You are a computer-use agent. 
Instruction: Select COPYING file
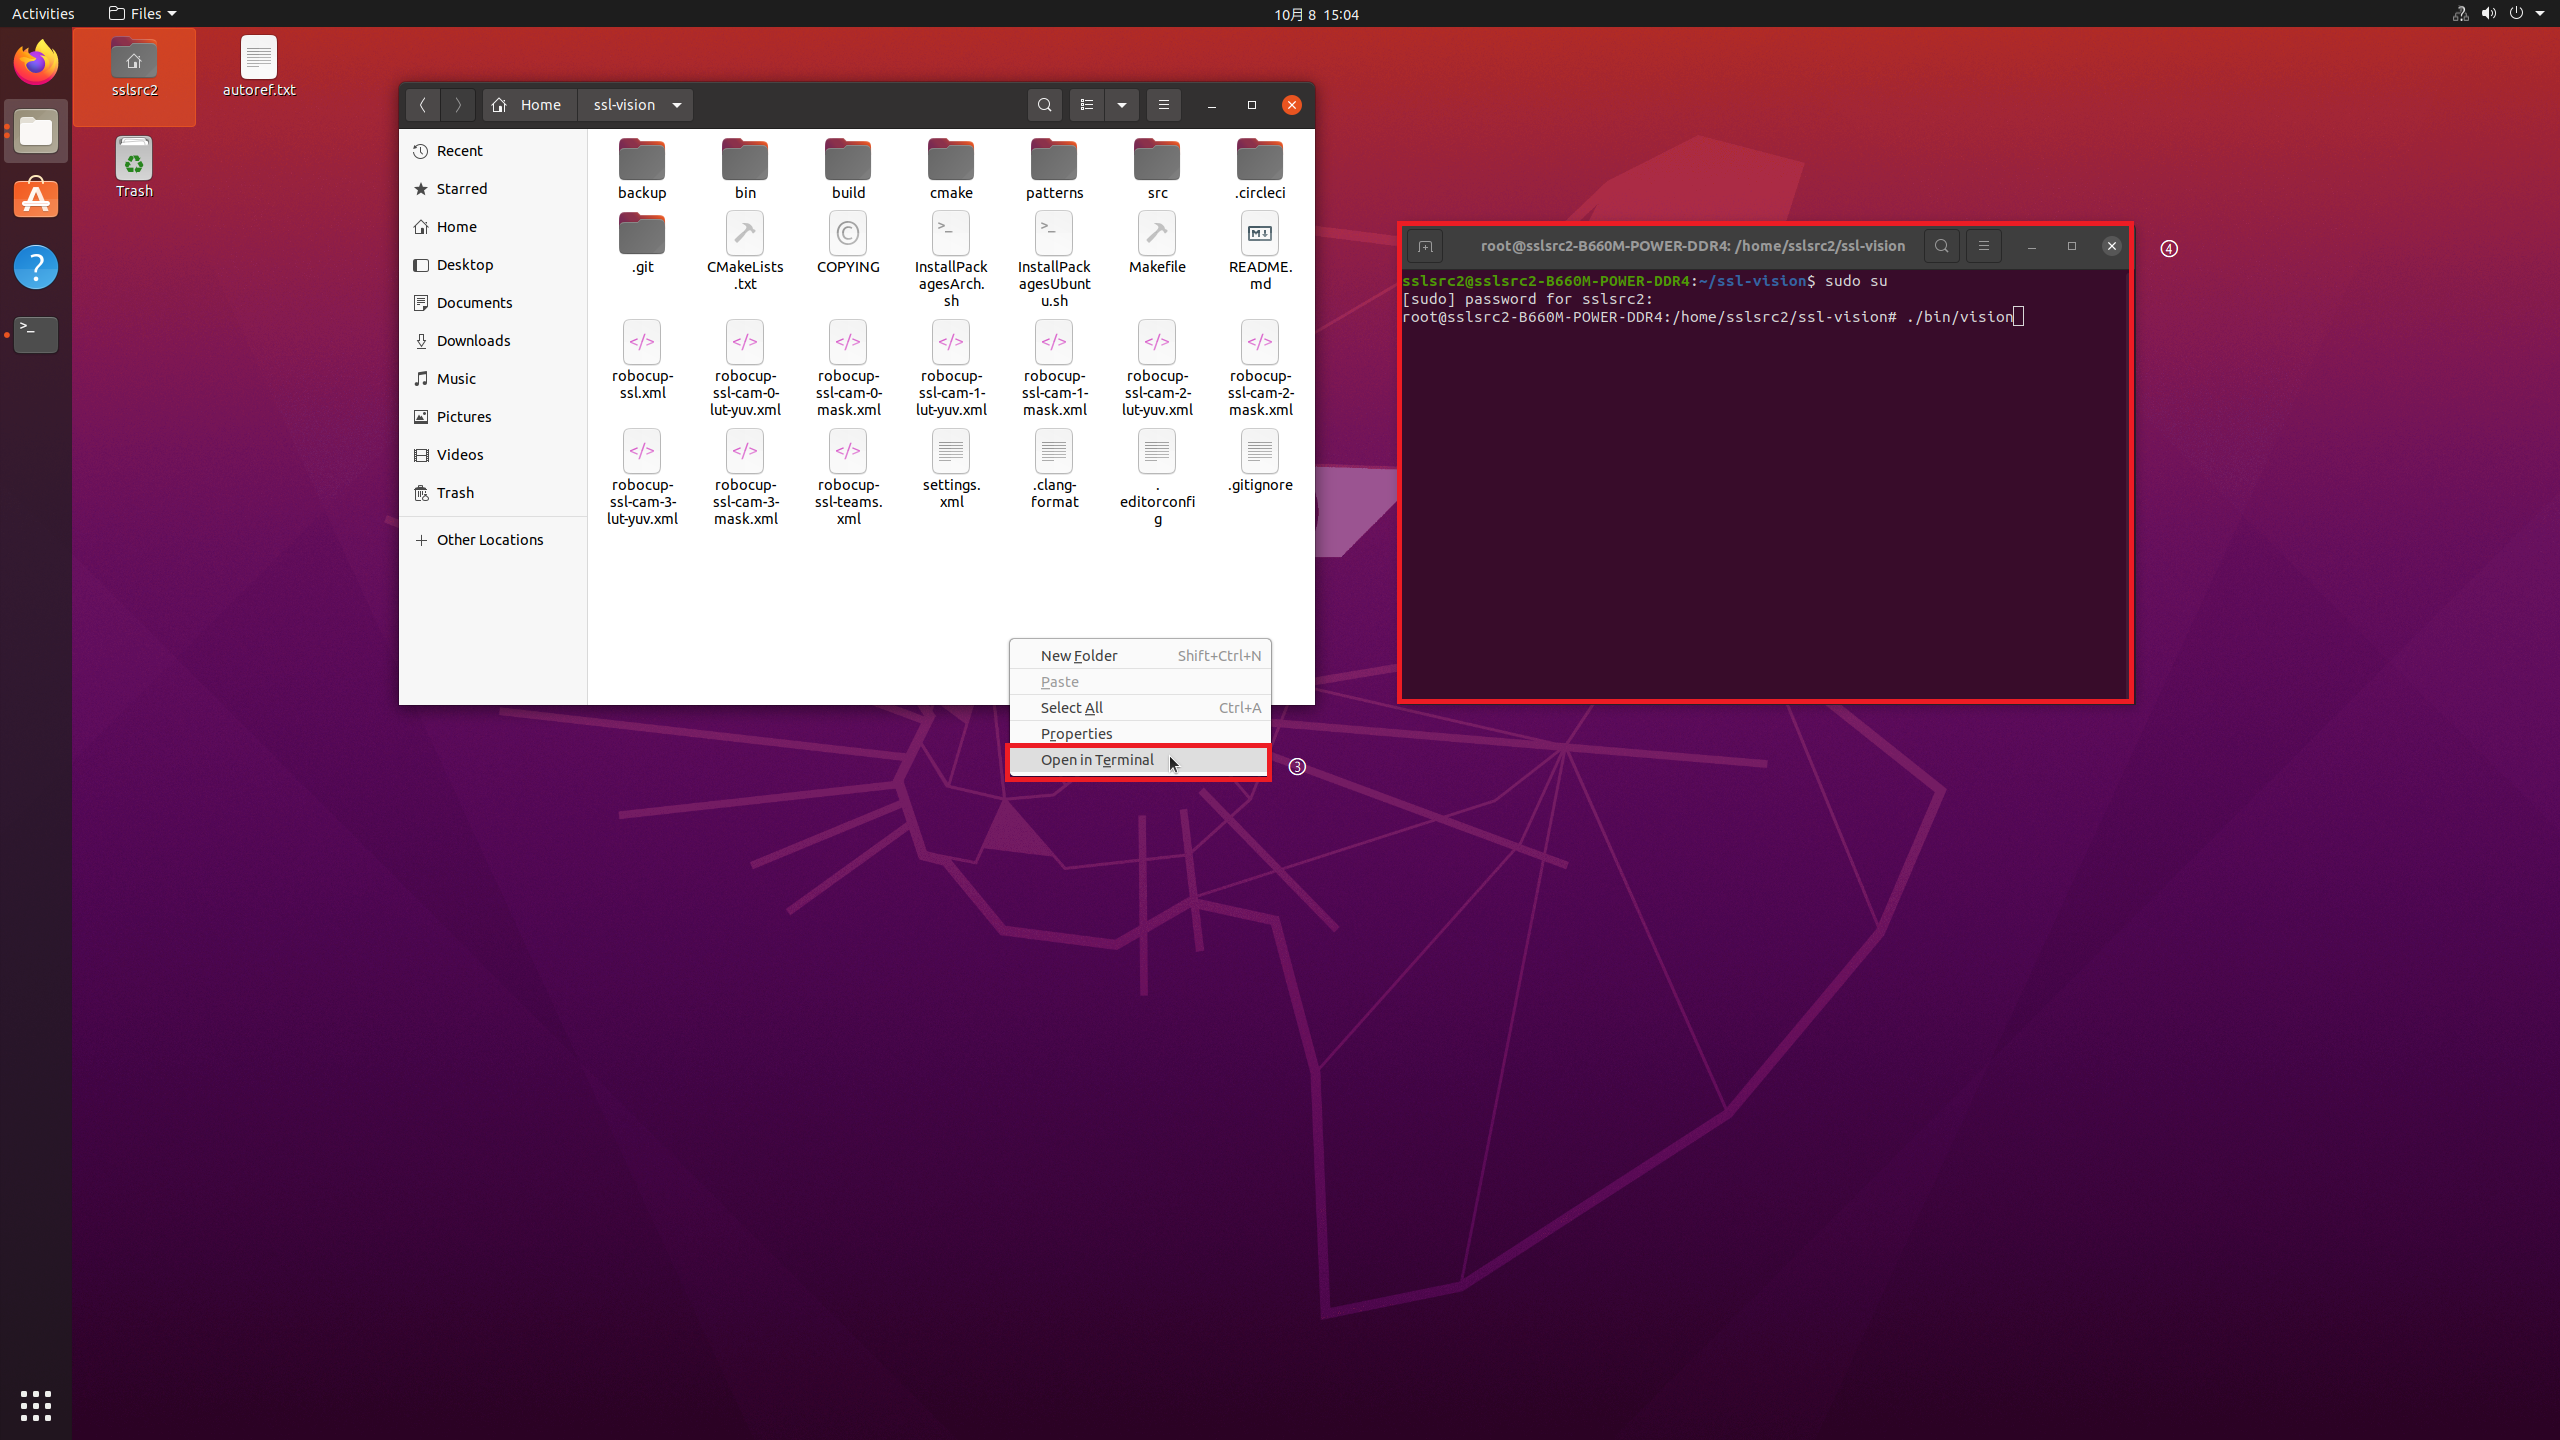pos(848,243)
